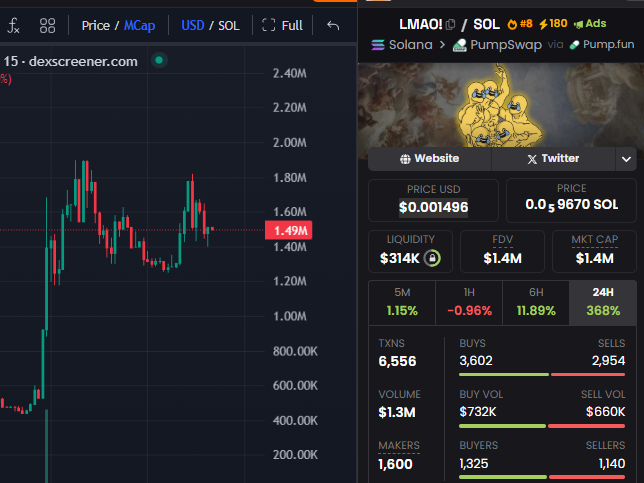This screenshot has width=644, height=483.
Task: Click the BUYERS 1,325 value
Action: (474, 463)
